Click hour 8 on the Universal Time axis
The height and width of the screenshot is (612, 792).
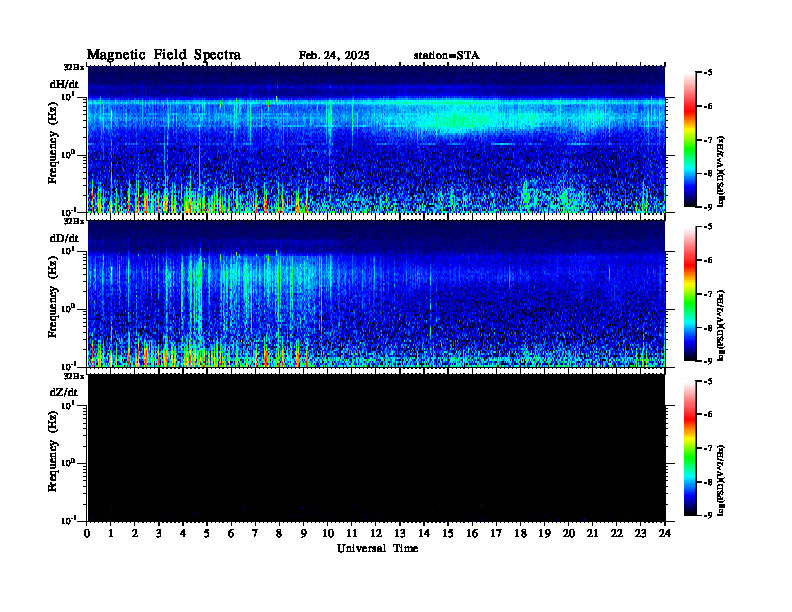(x=279, y=533)
